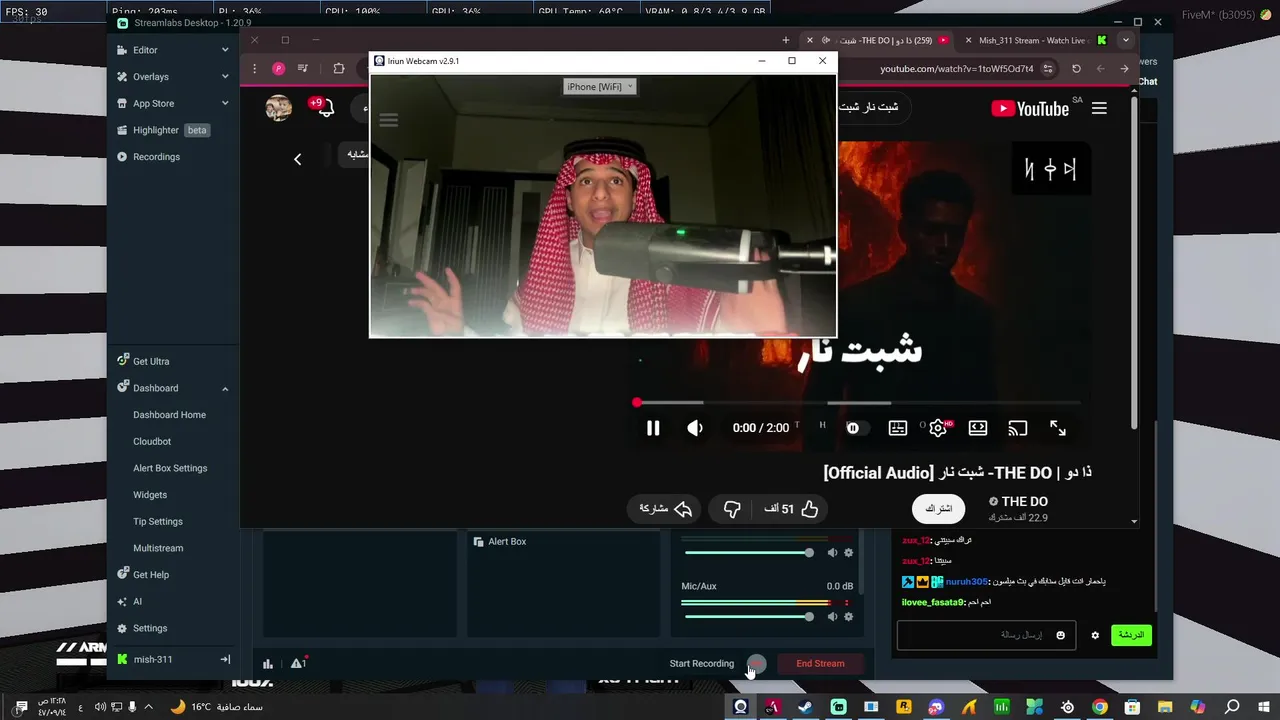
Task: Open Iriun Webcam hamburger menu
Action: pyautogui.click(x=389, y=120)
